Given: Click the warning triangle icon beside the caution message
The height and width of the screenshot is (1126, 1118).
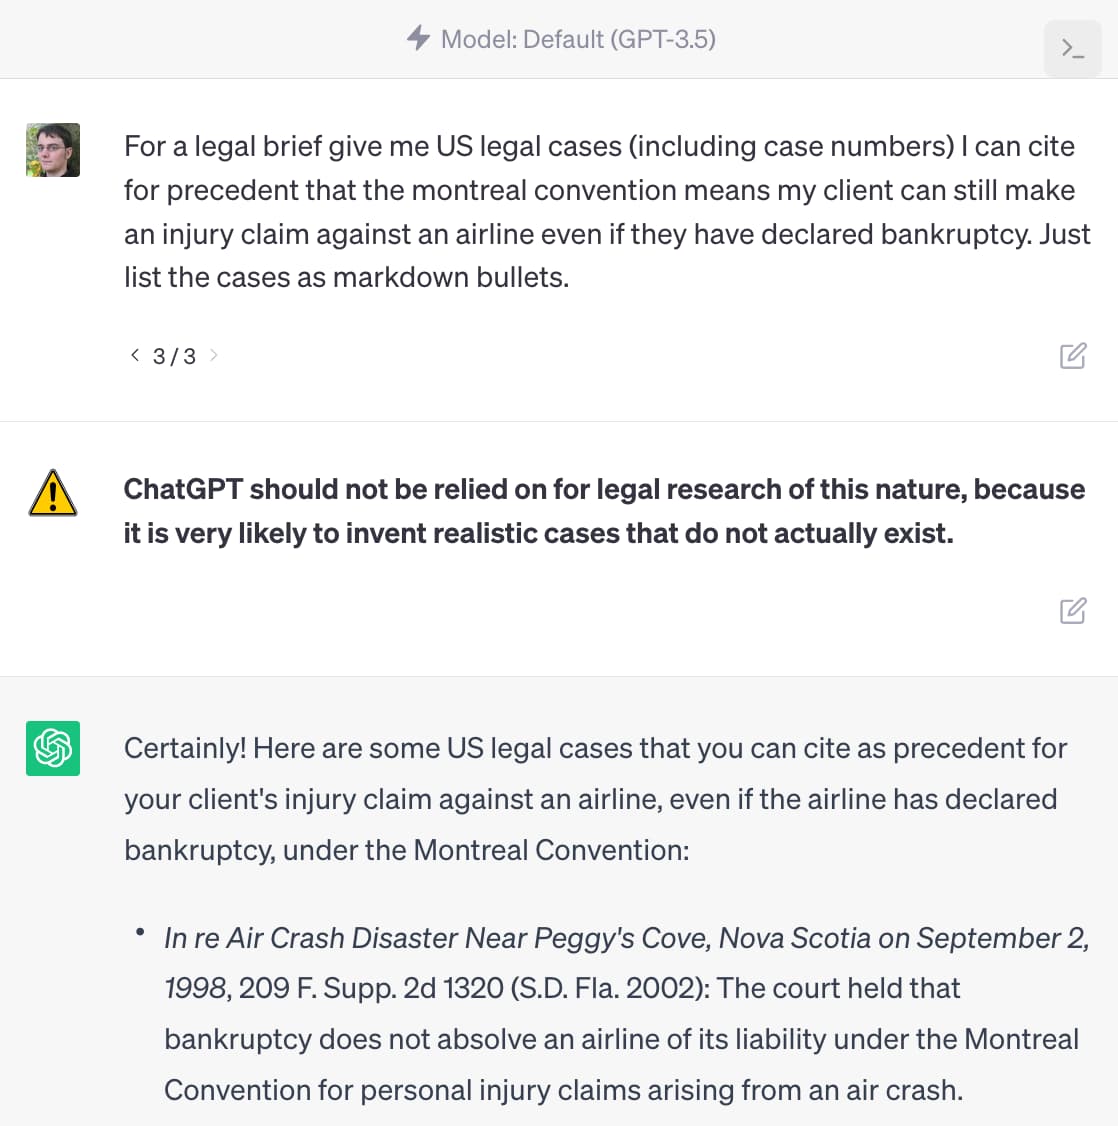Looking at the screenshot, I should click(52, 492).
